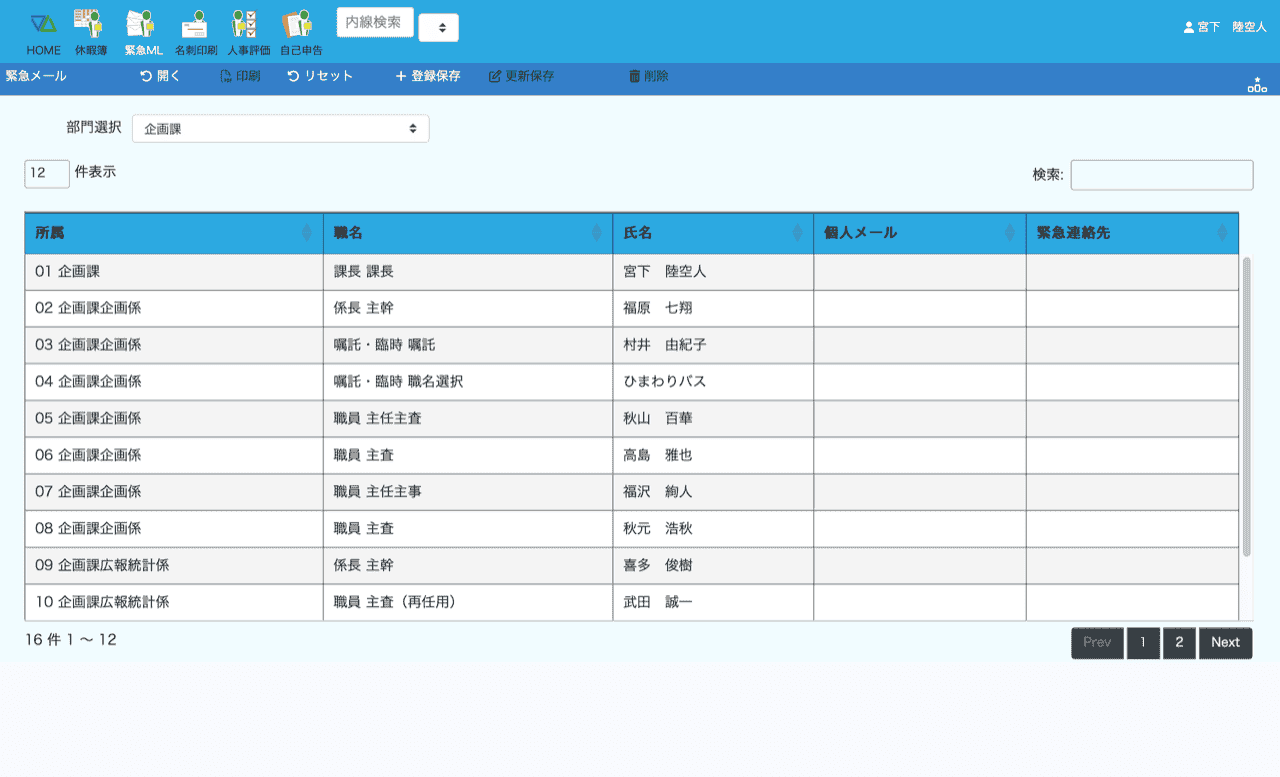Viewport: 1280px width, 777px height.
Task: Click 開く in the toolbar
Action: [x=160, y=76]
